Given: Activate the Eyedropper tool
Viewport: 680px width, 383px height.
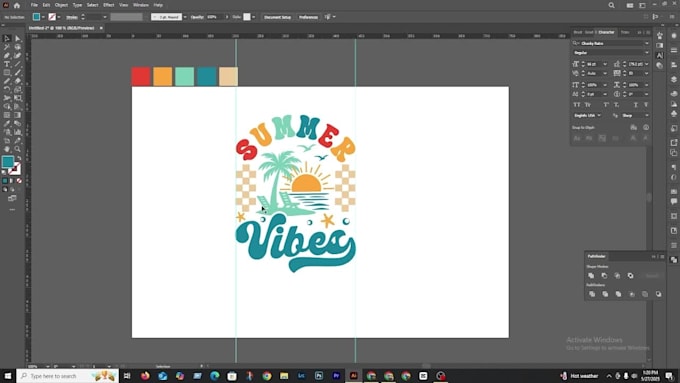Looking at the screenshot, I should coord(7,124).
